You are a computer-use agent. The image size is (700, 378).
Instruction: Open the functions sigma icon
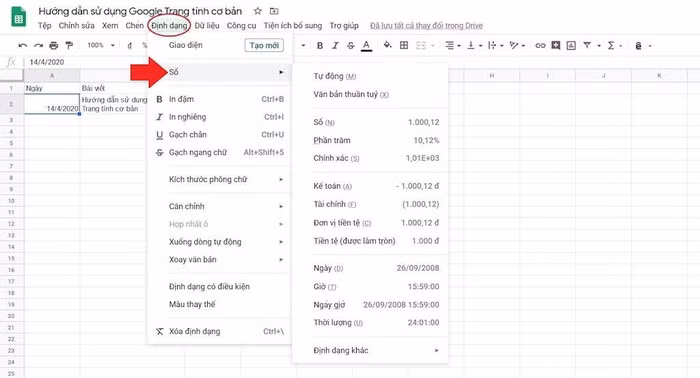[611, 46]
